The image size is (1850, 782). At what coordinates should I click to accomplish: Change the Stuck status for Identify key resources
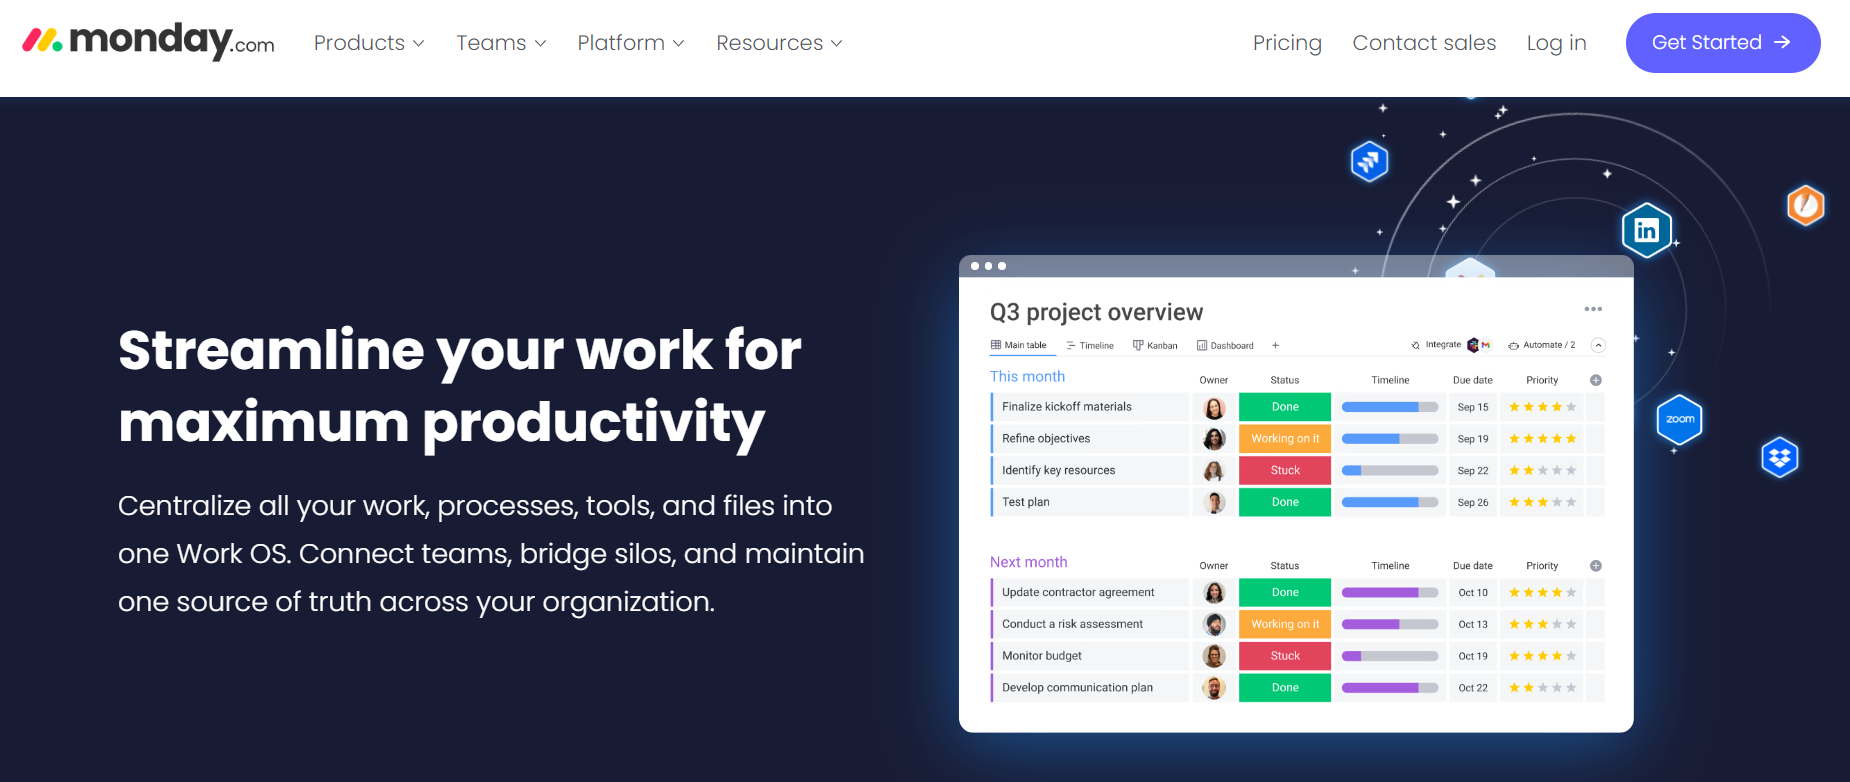click(x=1285, y=470)
